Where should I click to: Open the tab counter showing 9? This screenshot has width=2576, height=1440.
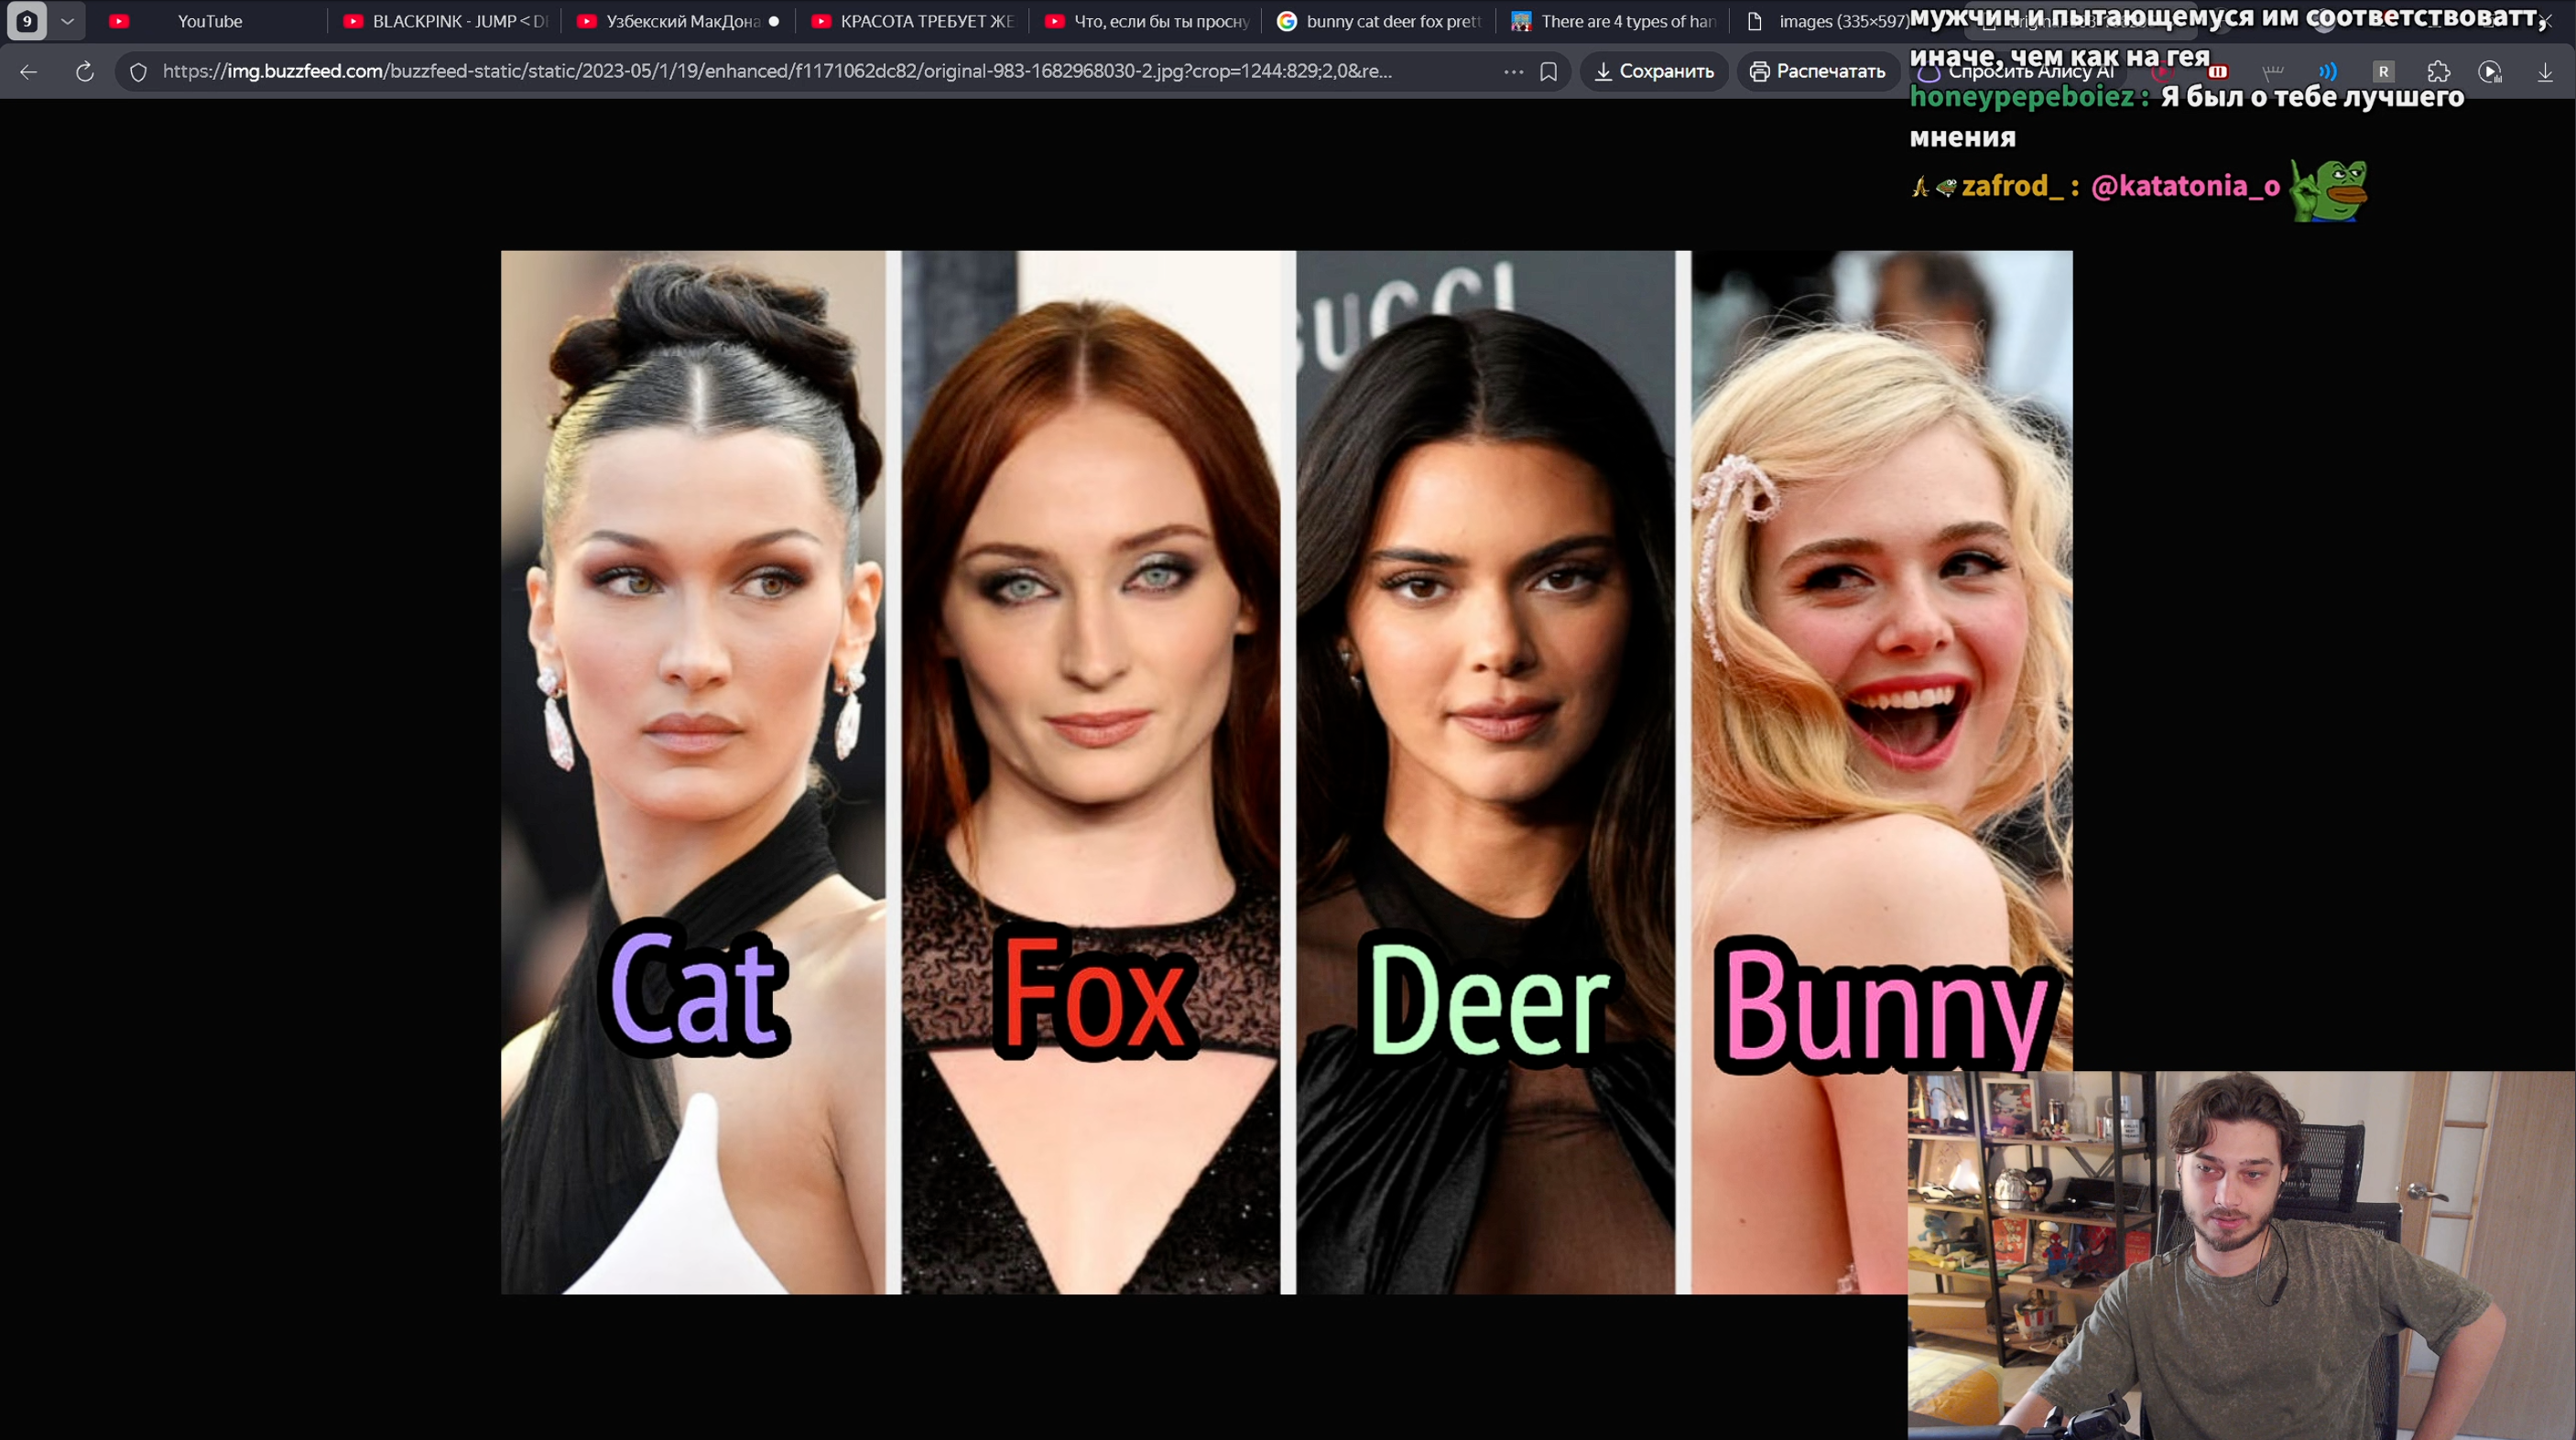point(27,21)
